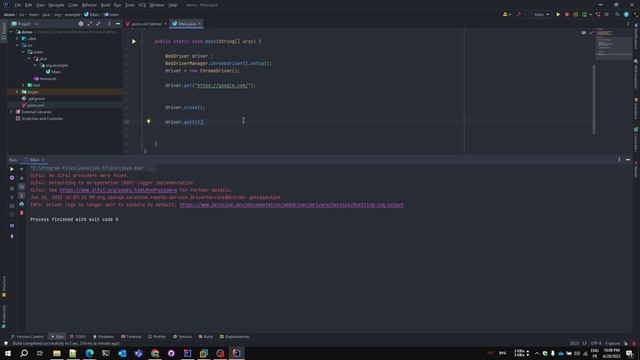The height and width of the screenshot is (360, 640).
Task: Expand the .idea folder node
Action: (17, 38)
